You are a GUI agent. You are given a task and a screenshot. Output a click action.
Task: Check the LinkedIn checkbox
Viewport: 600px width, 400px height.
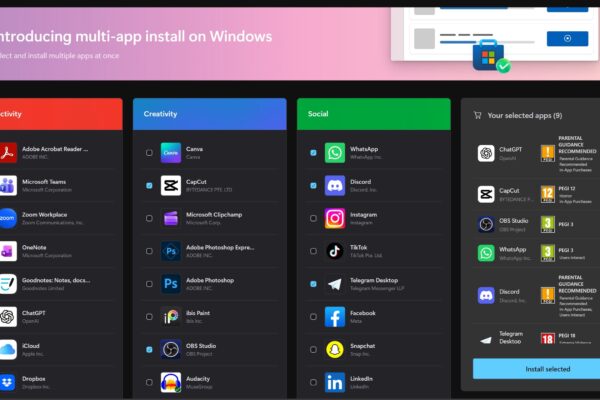(313, 382)
